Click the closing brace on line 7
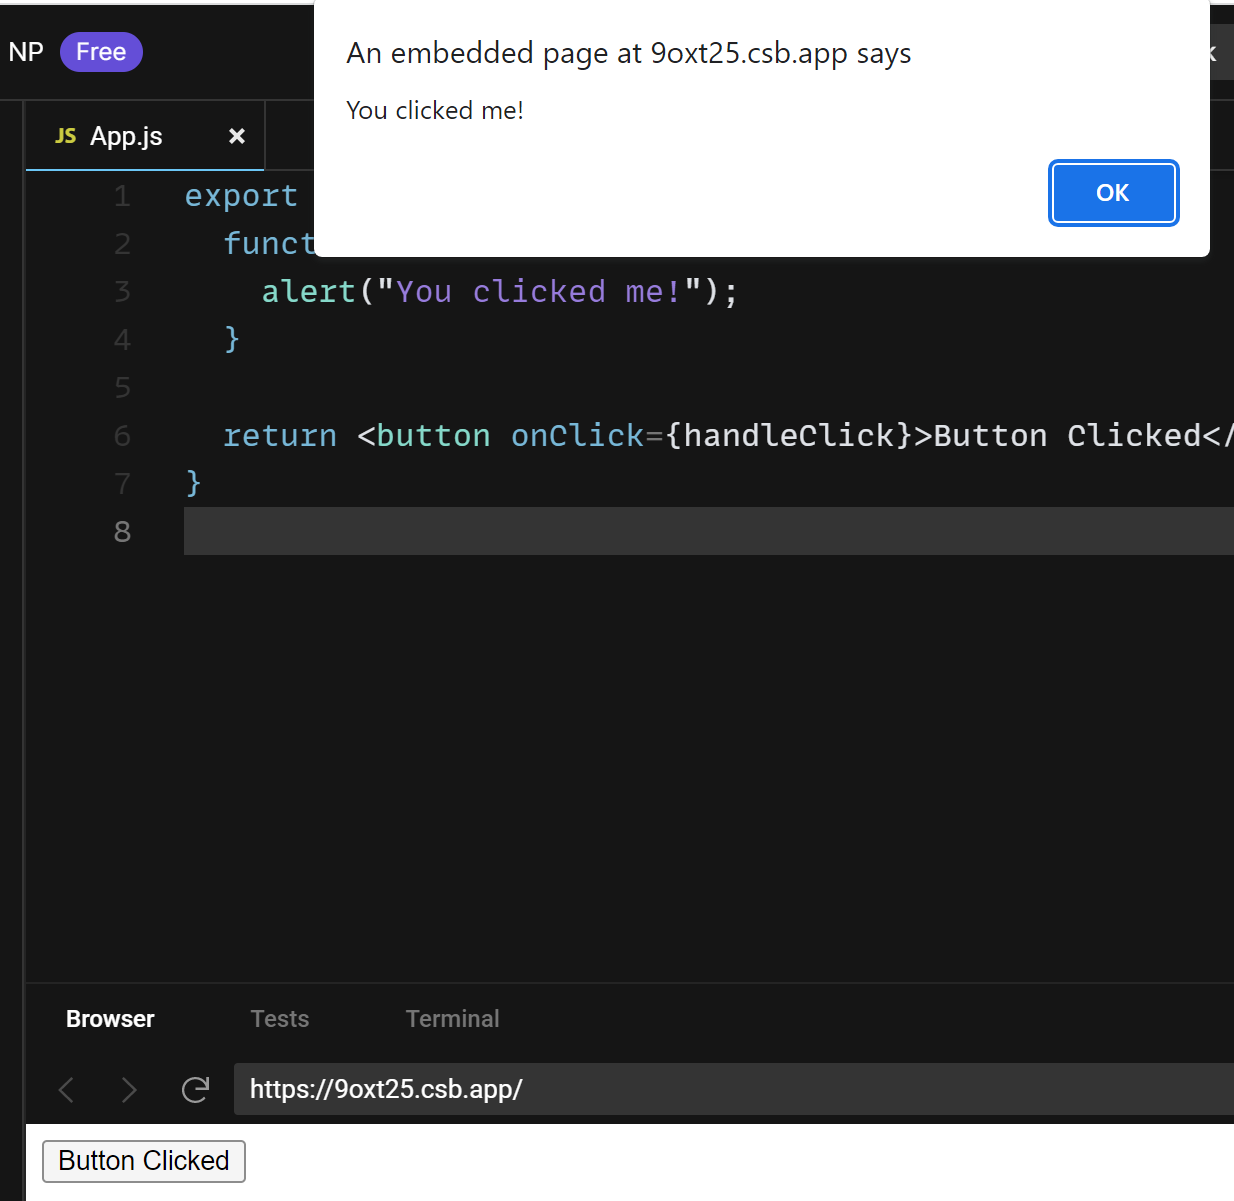 click(x=194, y=483)
